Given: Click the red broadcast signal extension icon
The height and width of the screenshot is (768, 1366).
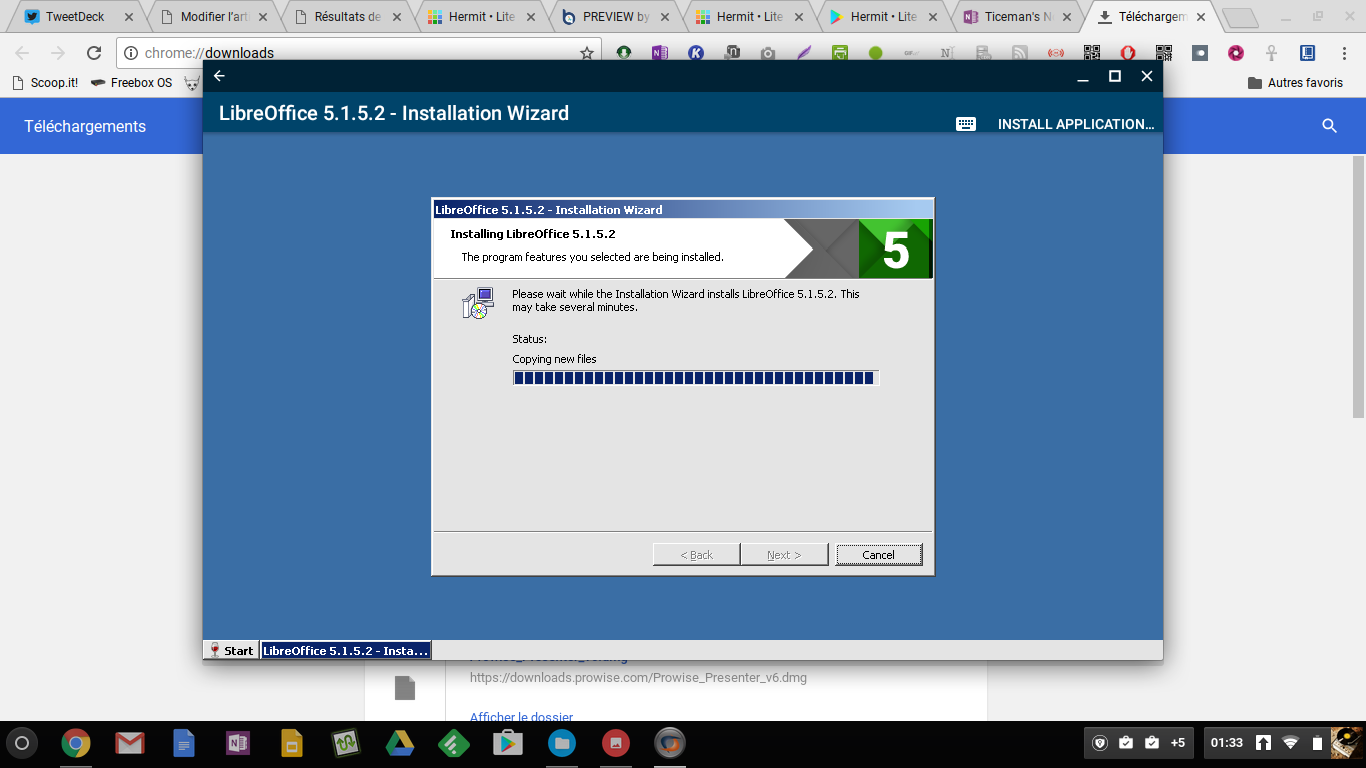Looking at the screenshot, I should pos(1056,53).
